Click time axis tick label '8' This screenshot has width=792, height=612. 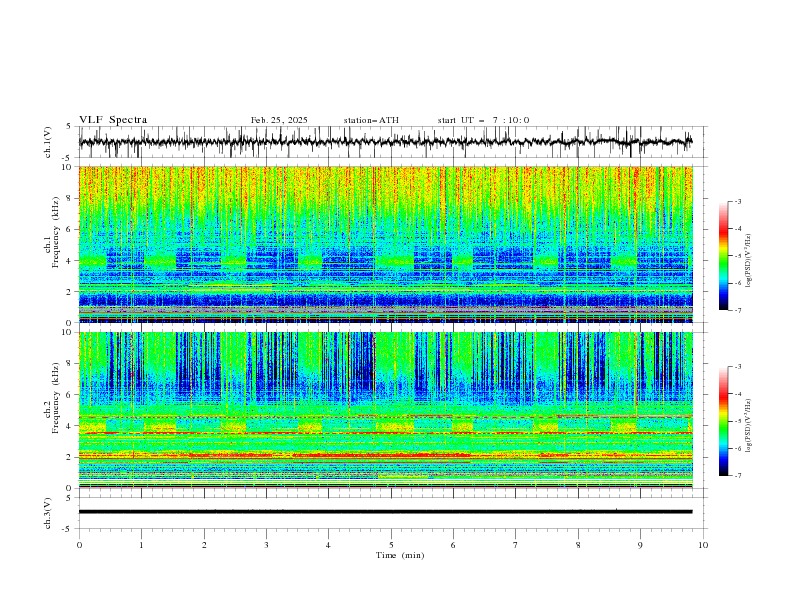pyautogui.click(x=578, y=545)
